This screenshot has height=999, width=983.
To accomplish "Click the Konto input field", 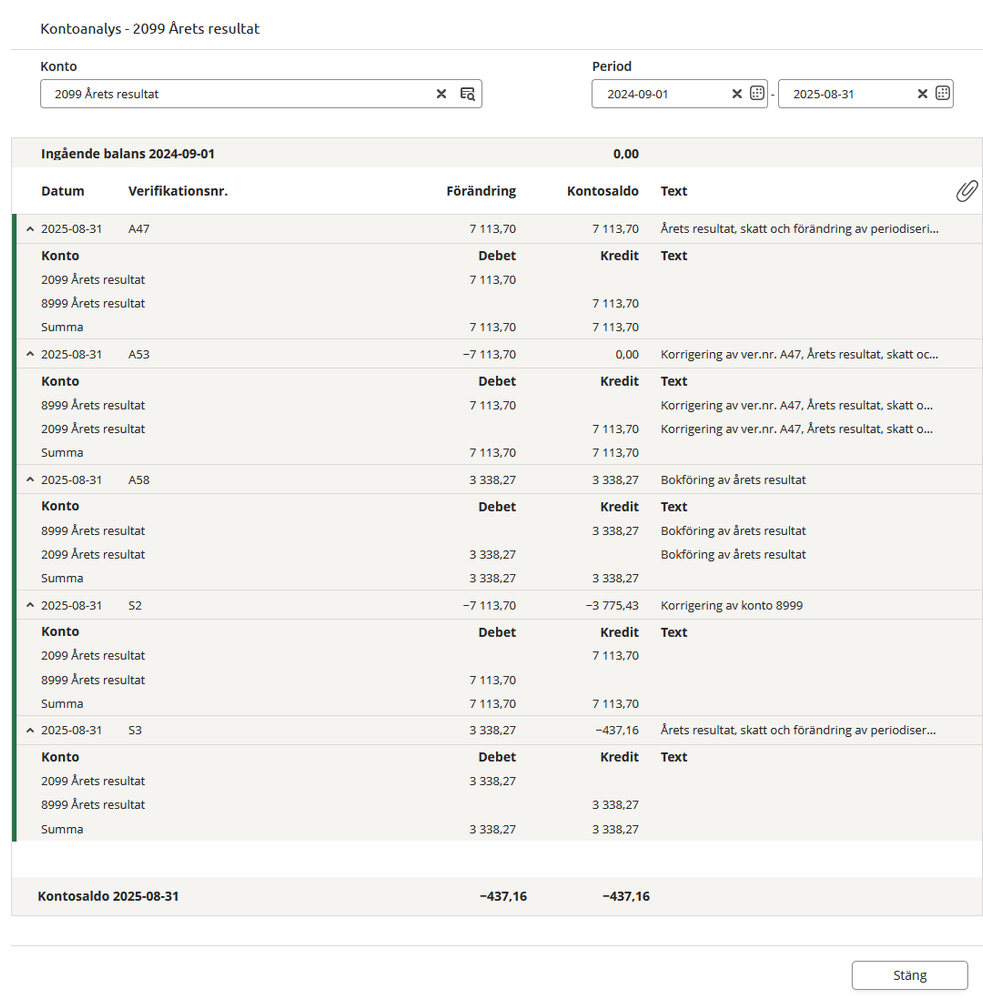I will point(240,94).
